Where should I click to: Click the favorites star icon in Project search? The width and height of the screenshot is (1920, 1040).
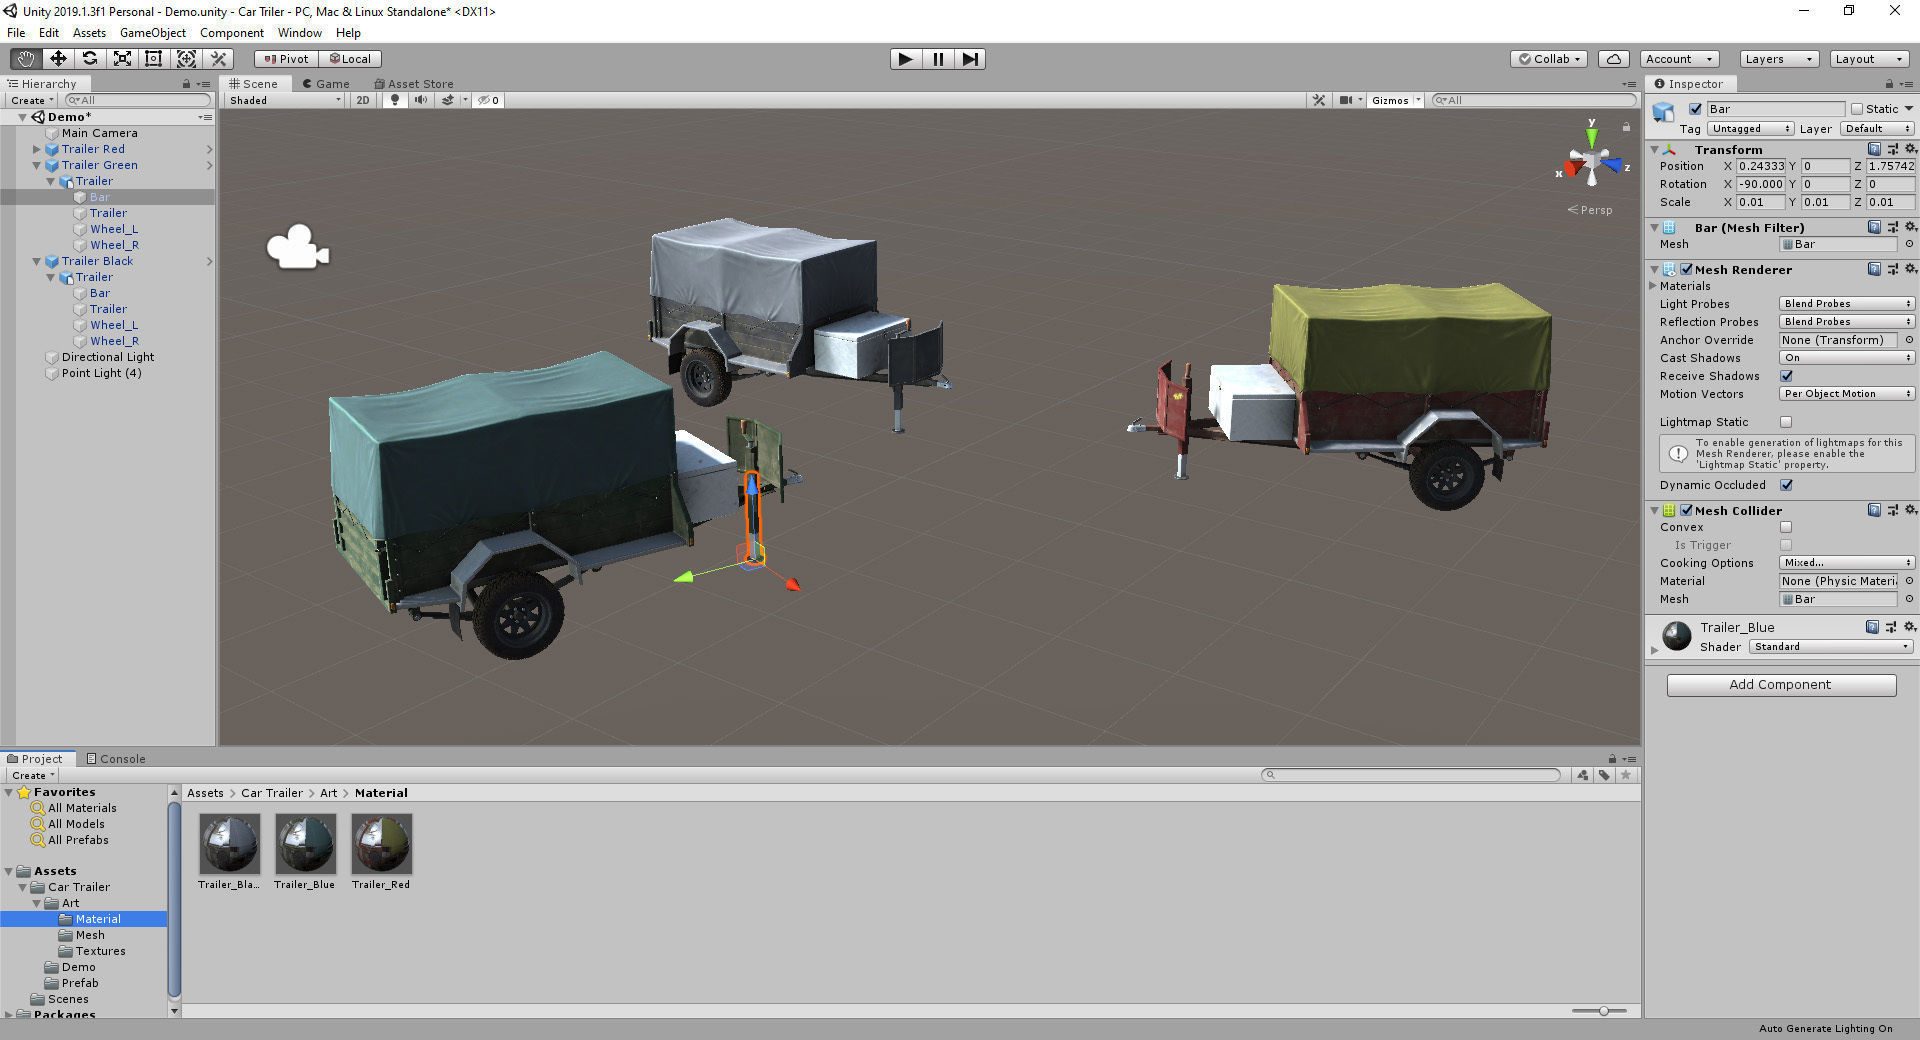click(1627, 775)
